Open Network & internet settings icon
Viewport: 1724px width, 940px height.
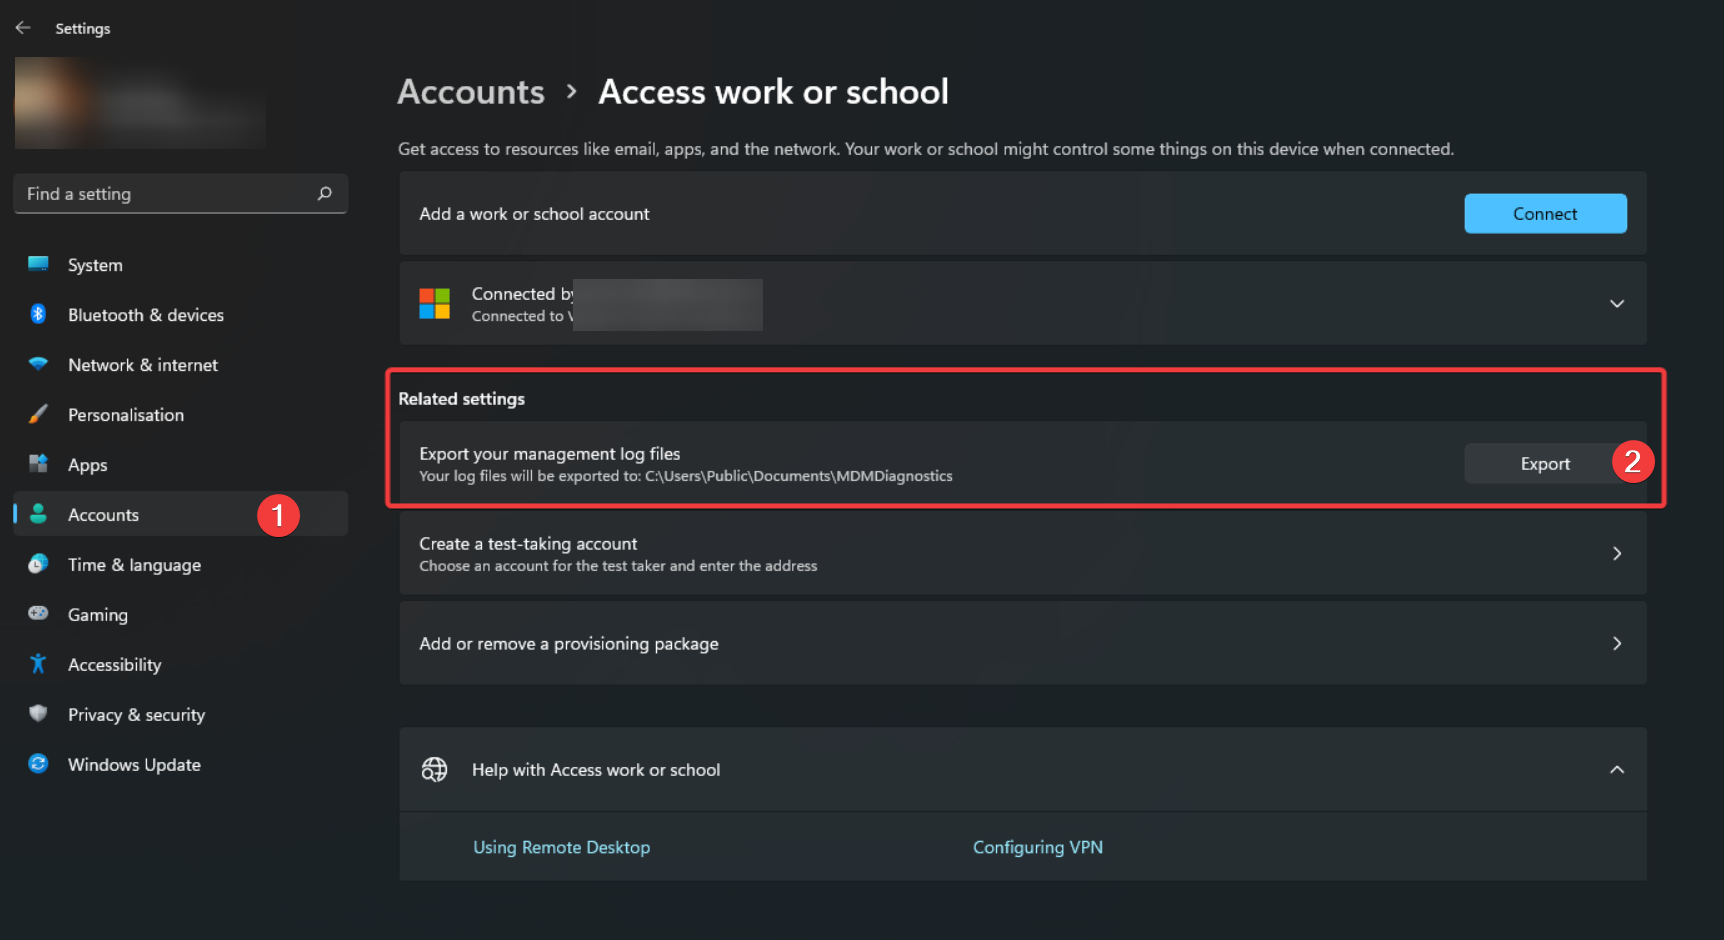pyautogui.click(x=37, y=364)
